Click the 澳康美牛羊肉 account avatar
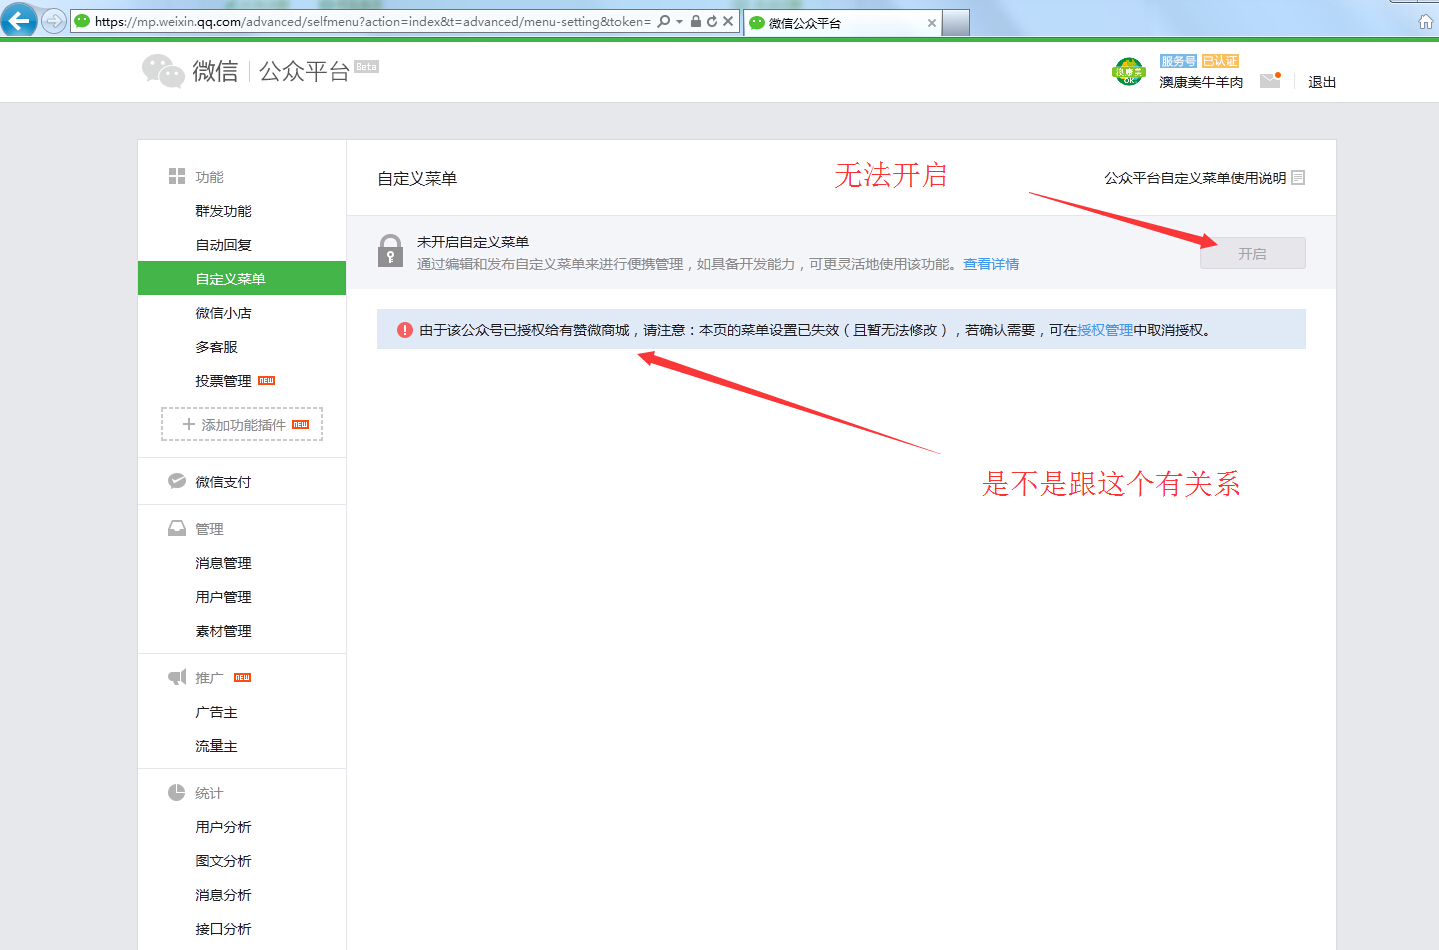Viewport: 1439px width, 950px height. point(1129,71)
